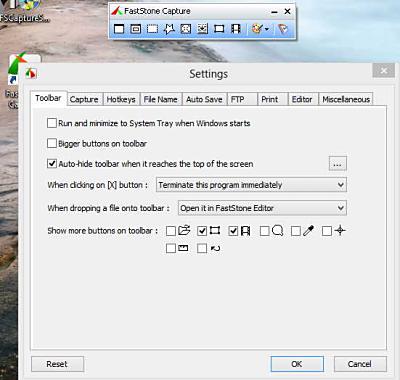The height and width of the screenshot is (380, 400).
Task: Uncheck the Screen Recorder button checkbox
Action: 233,231
